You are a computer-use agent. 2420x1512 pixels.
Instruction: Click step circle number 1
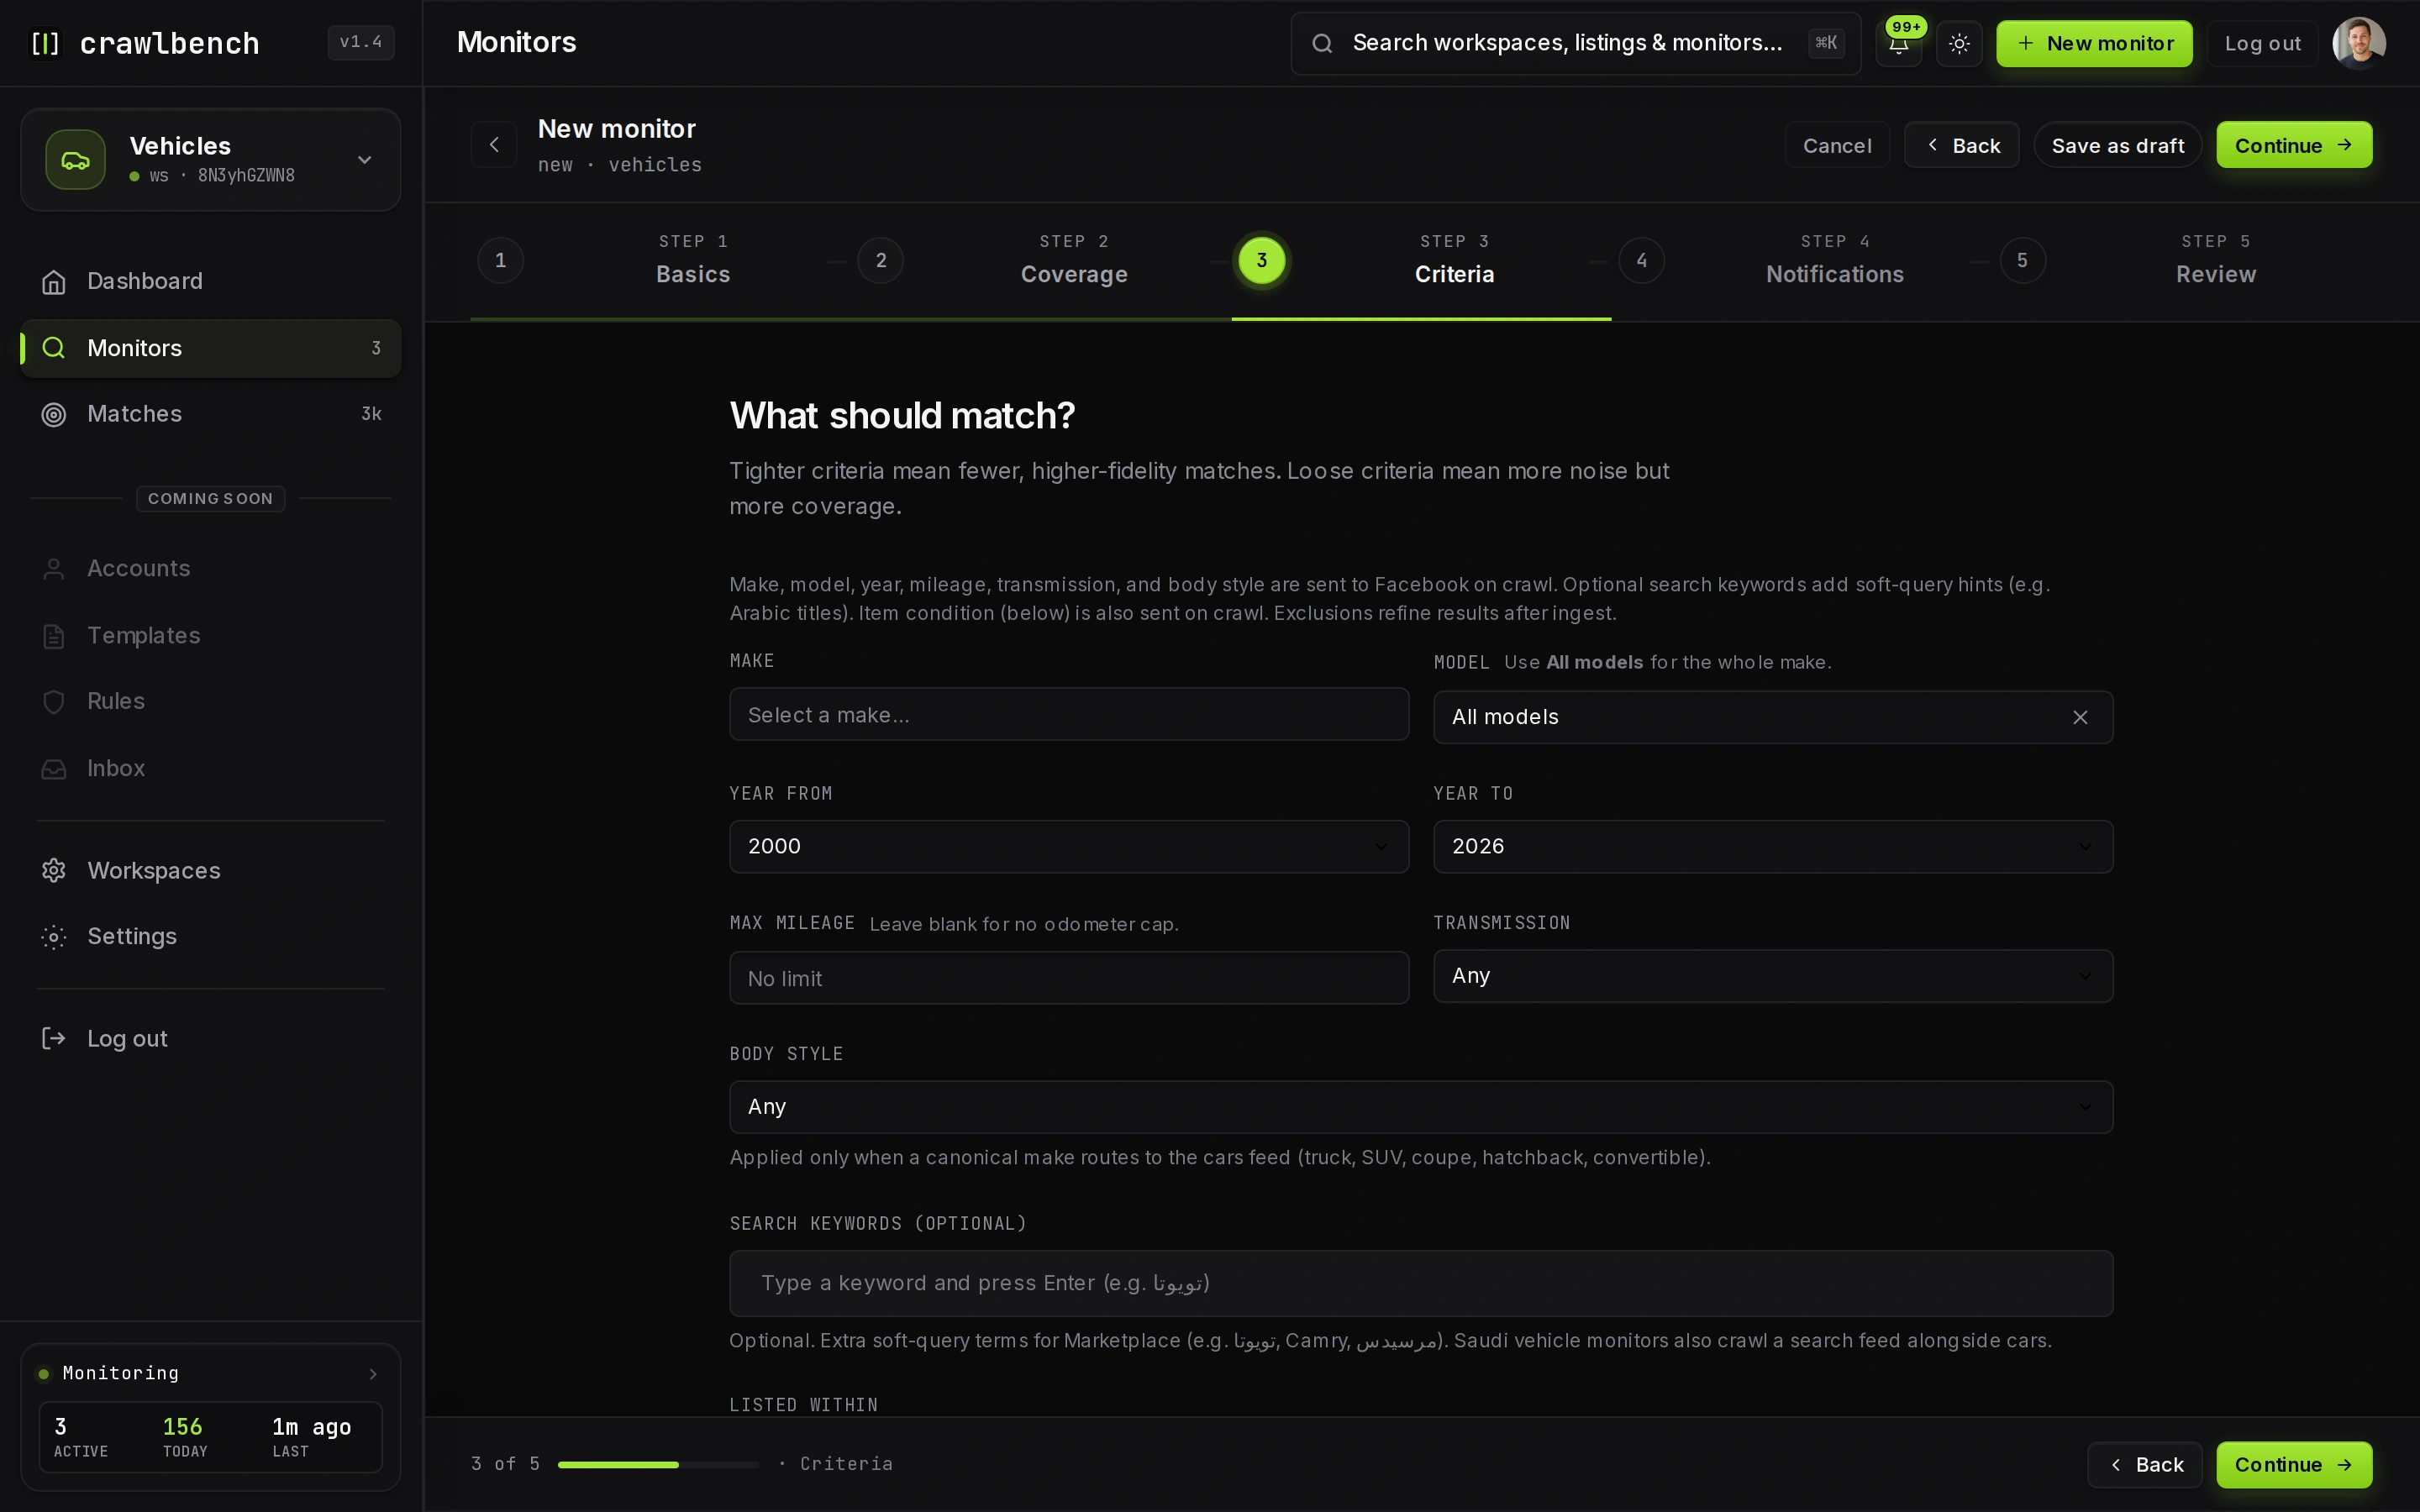501,260
